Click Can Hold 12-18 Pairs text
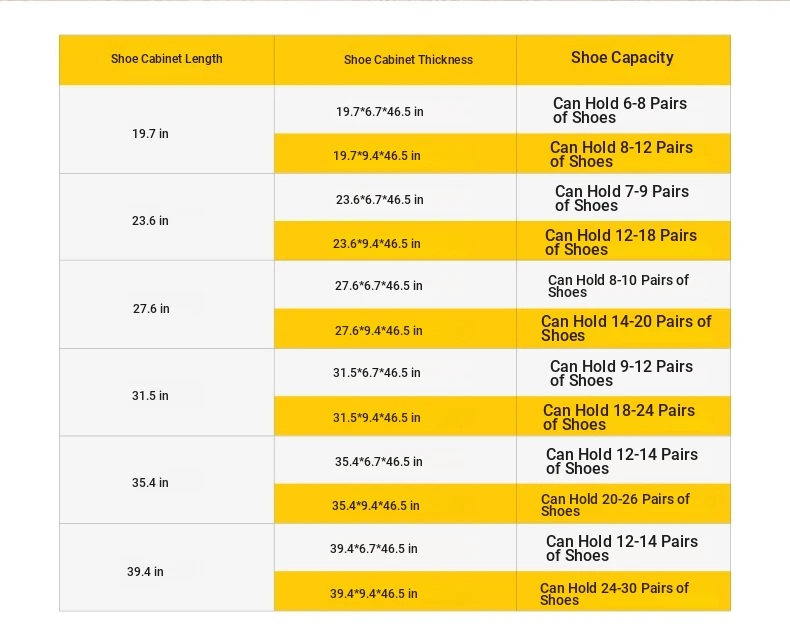Screen dimensions: 790x626 (621, 235)
